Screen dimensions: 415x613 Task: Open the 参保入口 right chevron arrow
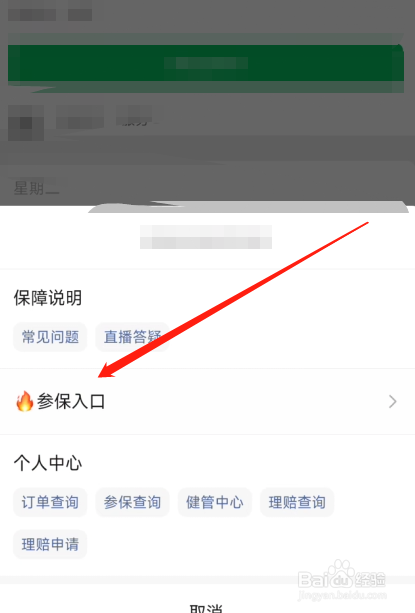(393, 401)
